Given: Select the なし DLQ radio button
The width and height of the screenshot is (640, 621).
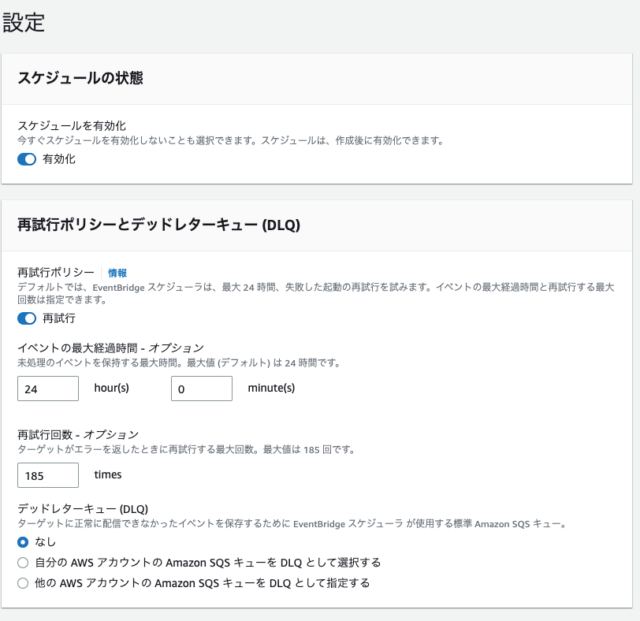Looking at the screenshot, I should click(23, 542).
